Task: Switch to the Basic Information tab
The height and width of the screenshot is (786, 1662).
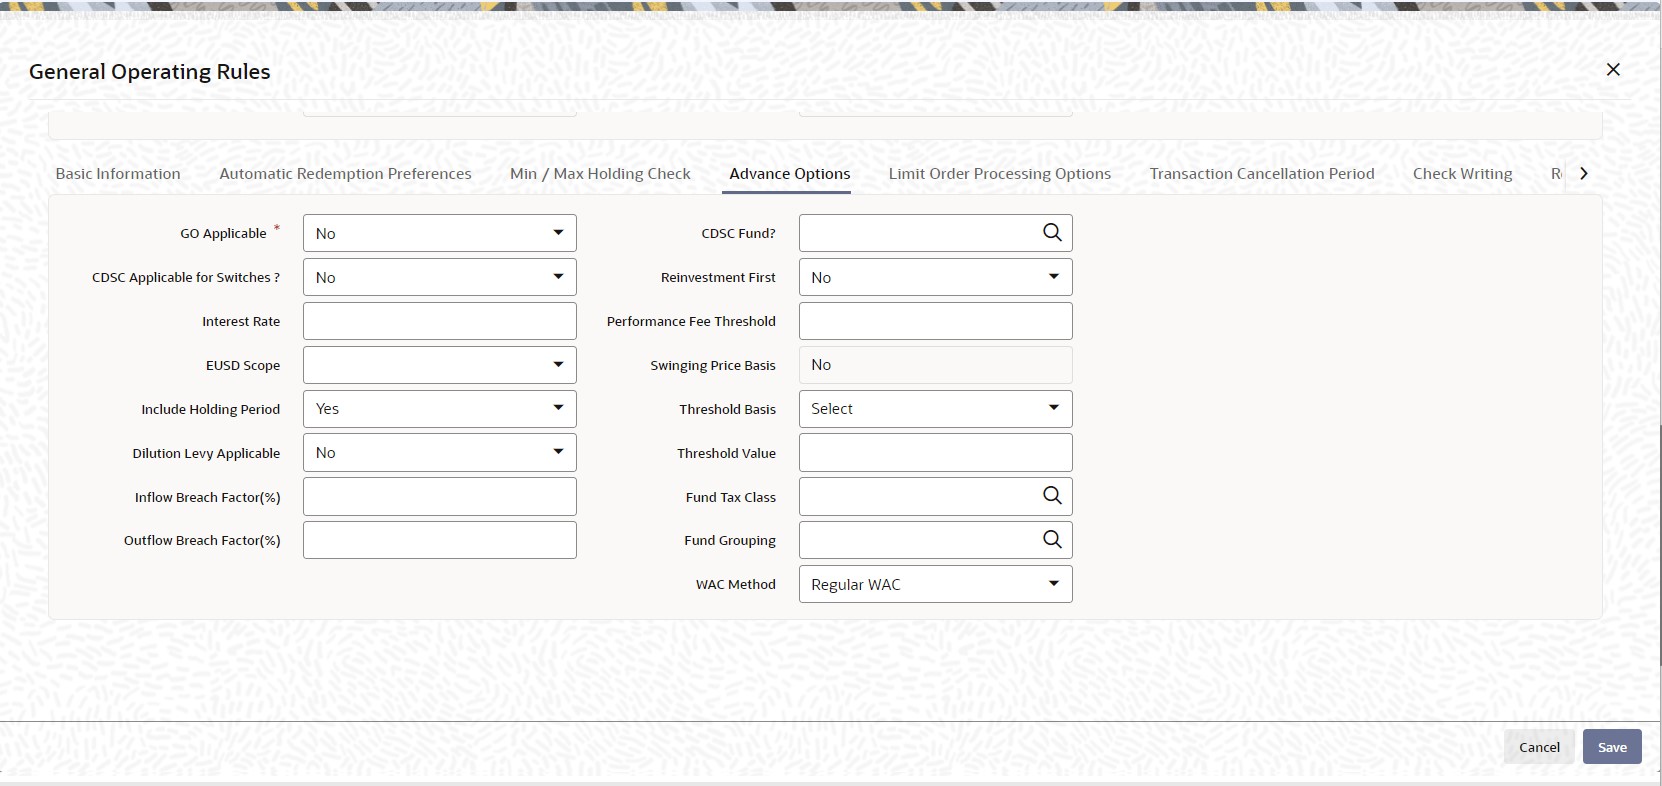Action: 118,173
